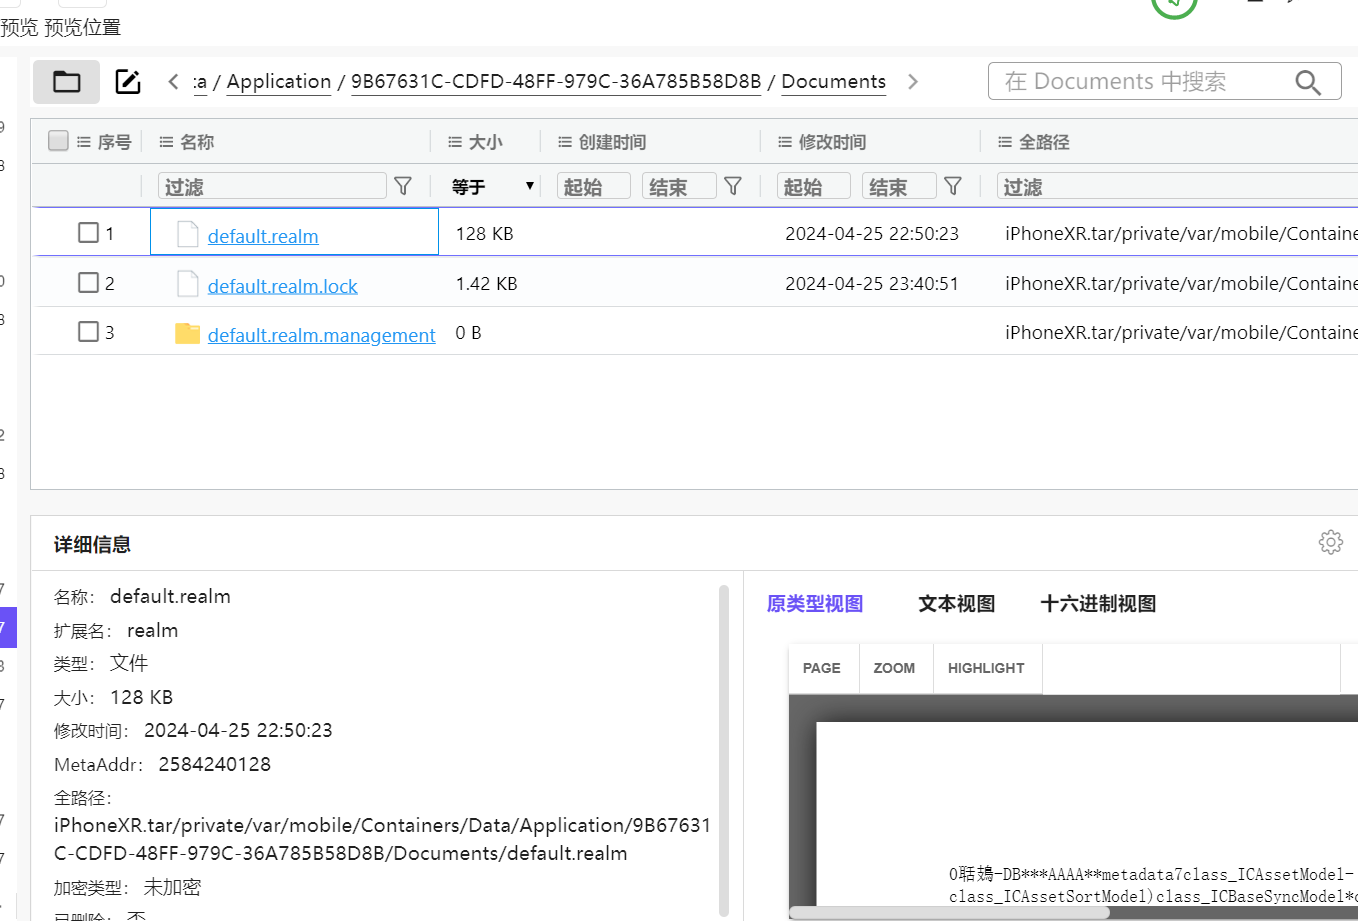Viewport: 1358px width, 921px height.
Task: Click the name column 过滤 filter input
Action: click(x=272, y=186)
